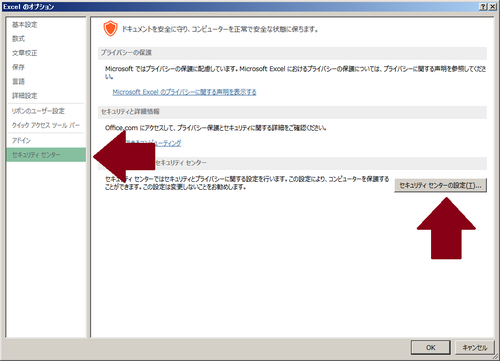The image size is (500, 361).
Task: Click the Office.com description text
Action: tap(216, 128)
